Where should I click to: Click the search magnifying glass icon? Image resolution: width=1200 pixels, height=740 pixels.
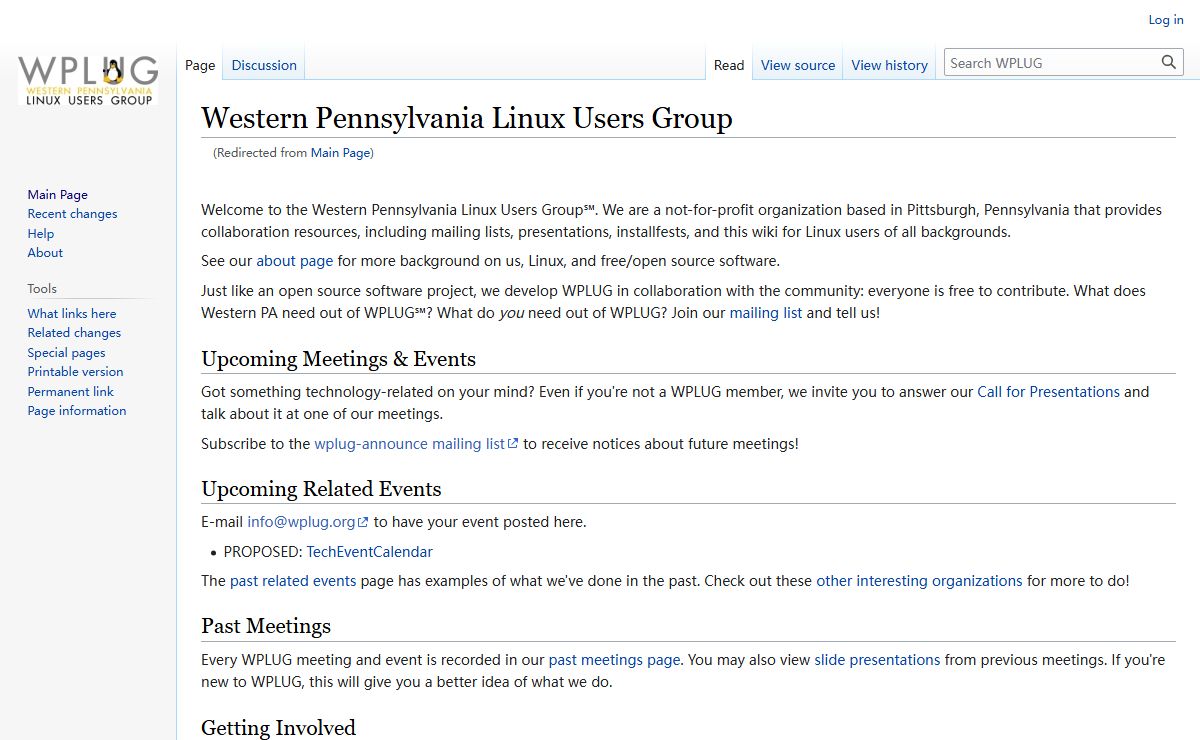1169,63
